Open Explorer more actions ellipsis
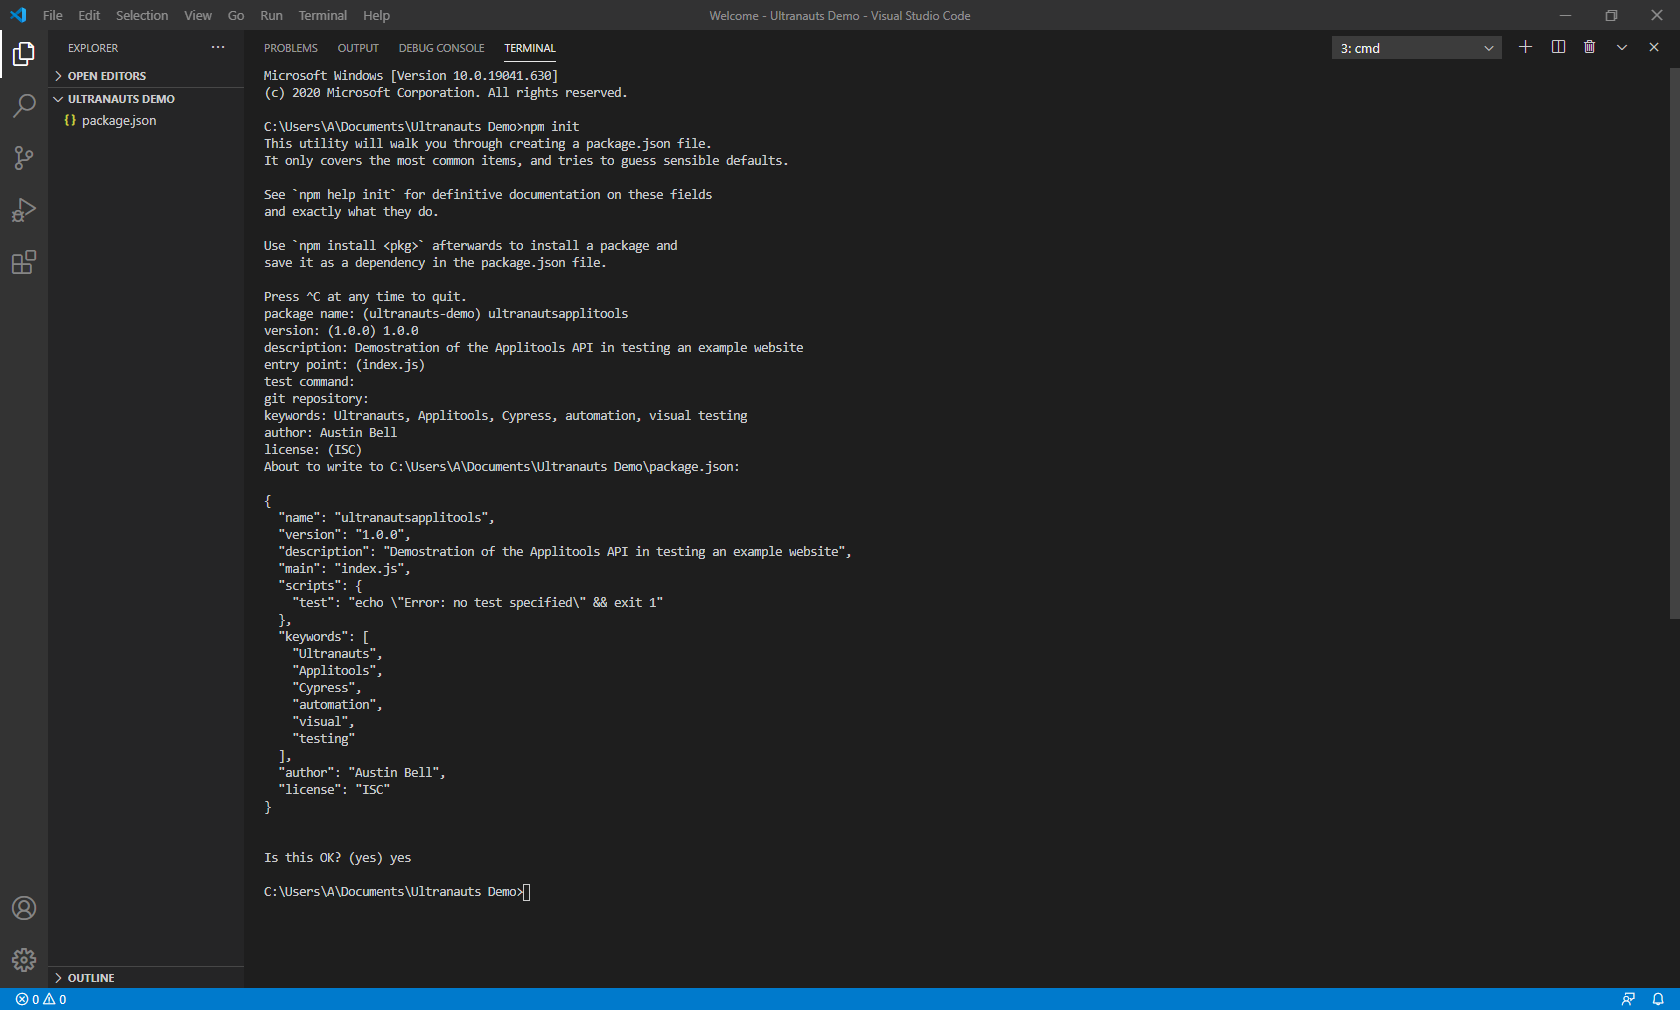Viewport: 1680px width, 1010px height. [x=218, y=47]
